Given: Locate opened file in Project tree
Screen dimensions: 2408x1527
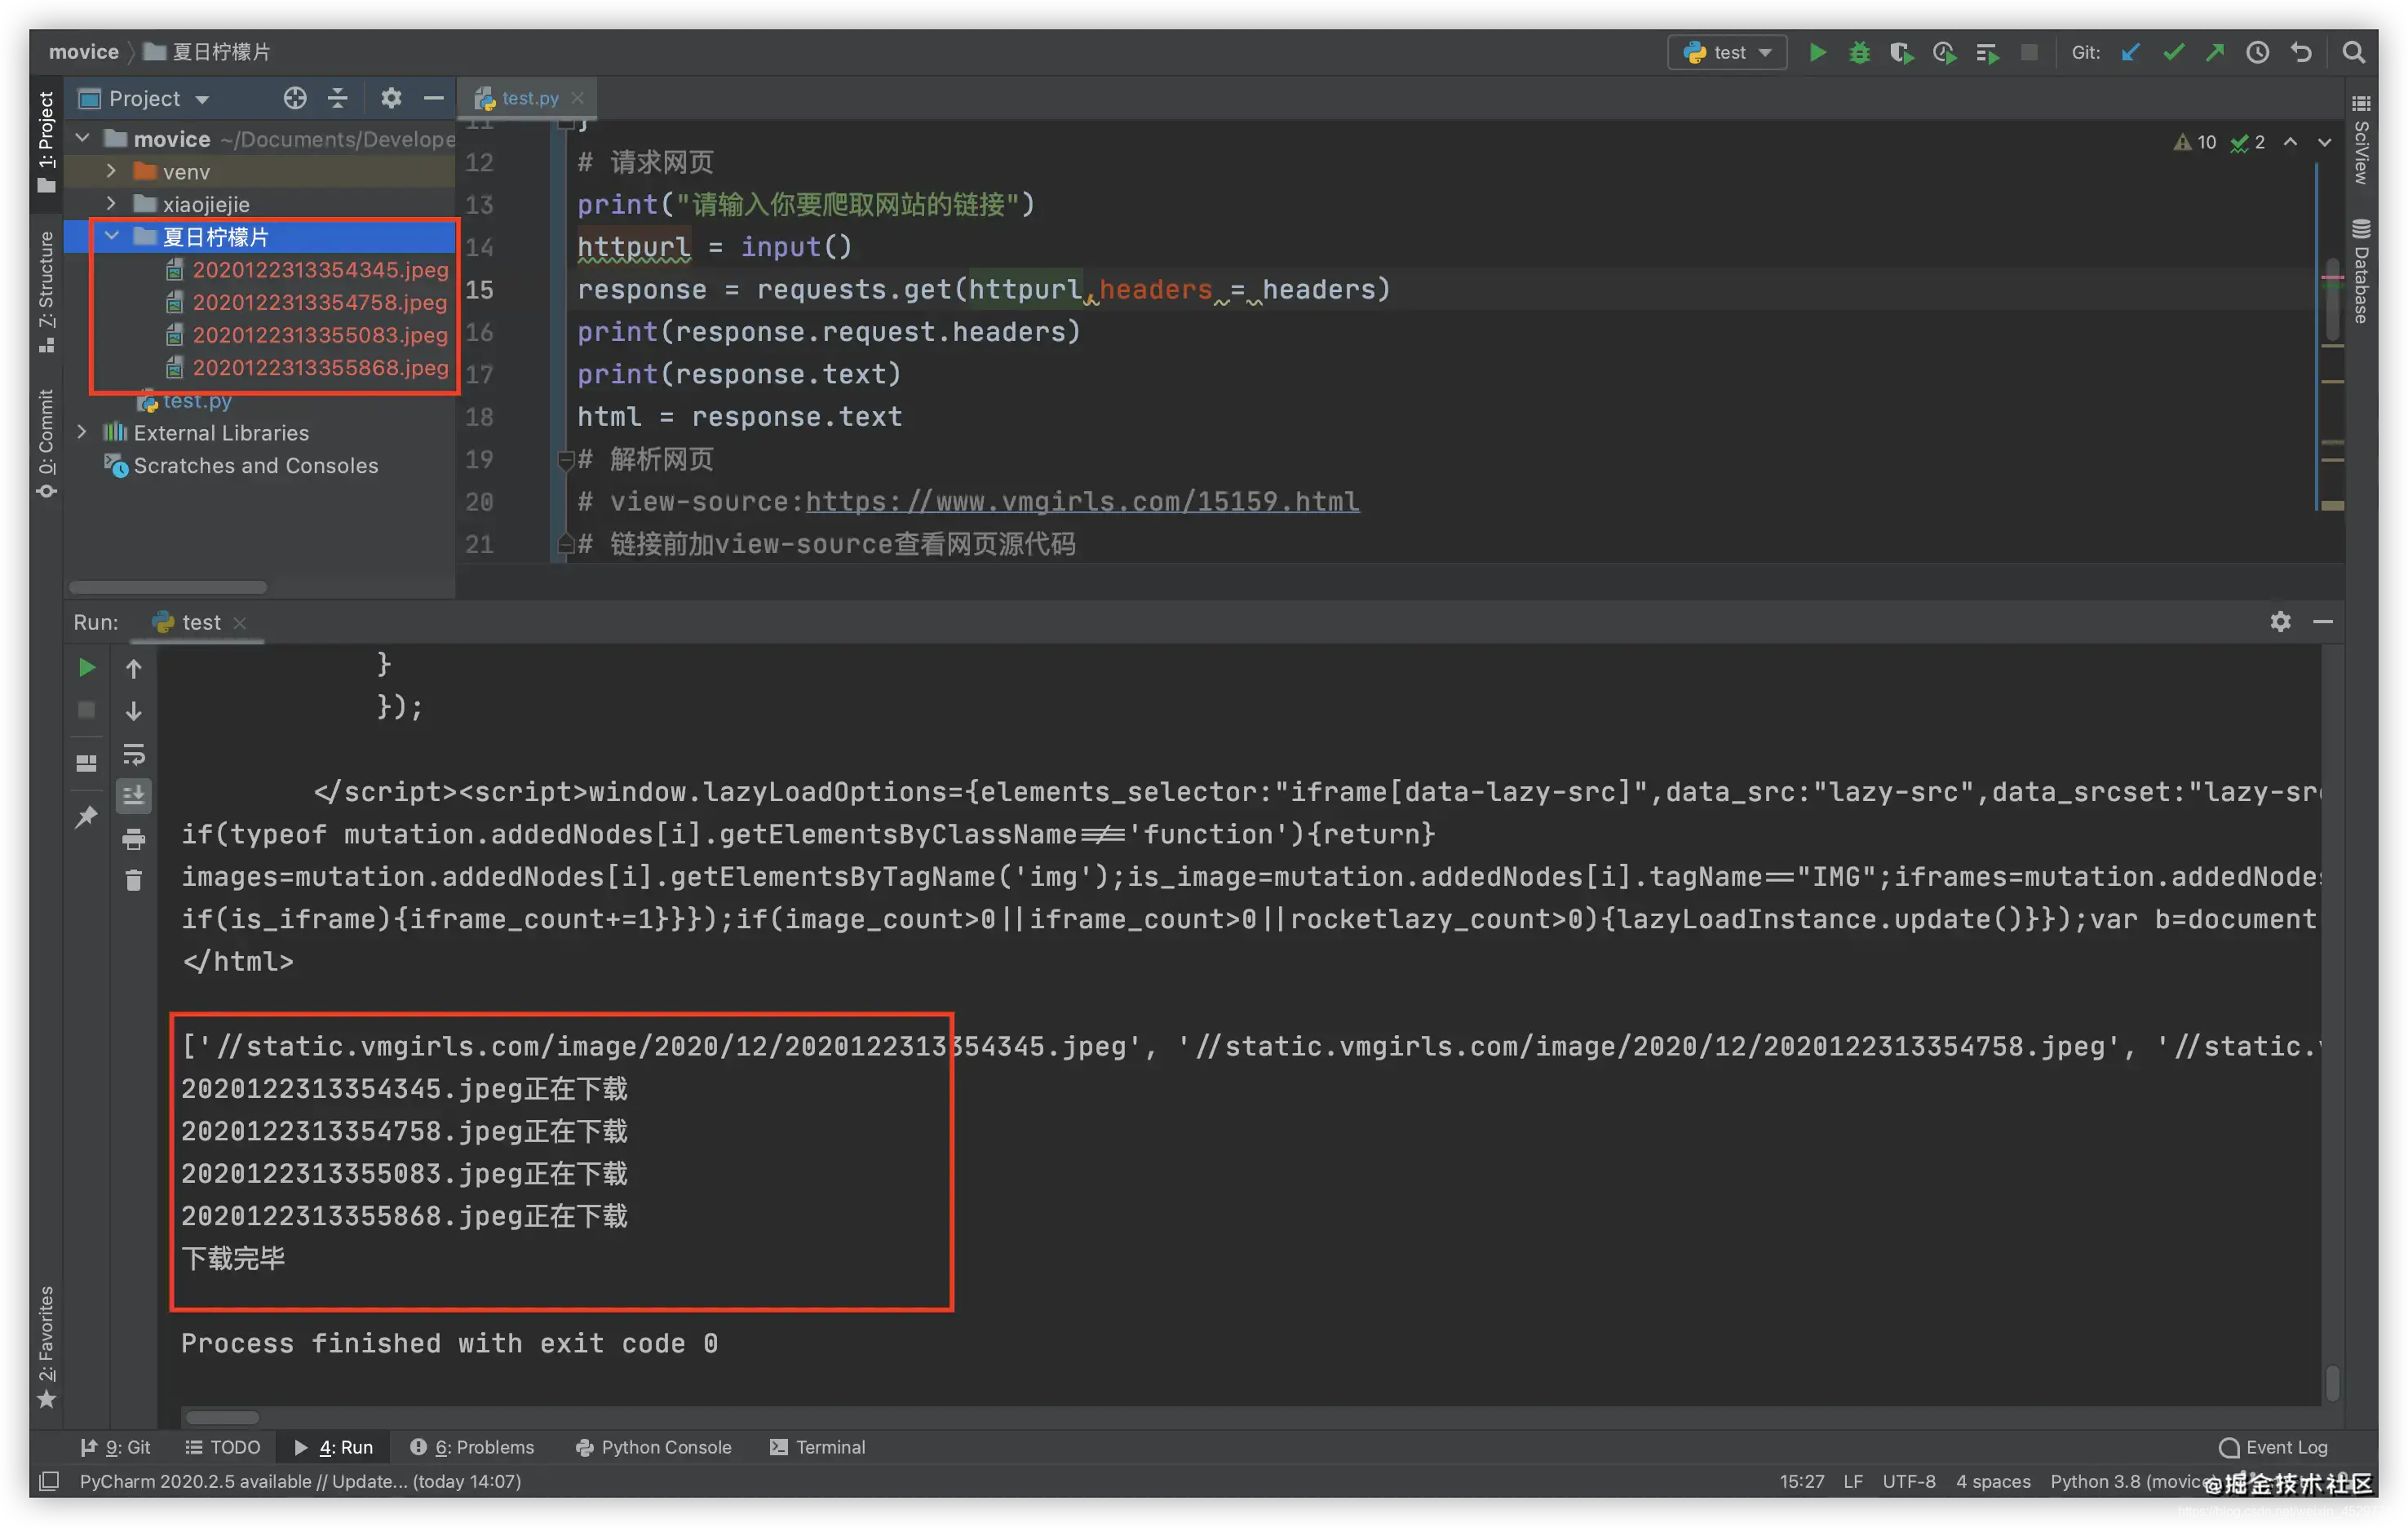Looking at the screenshot, I should [x=294, y=98].
